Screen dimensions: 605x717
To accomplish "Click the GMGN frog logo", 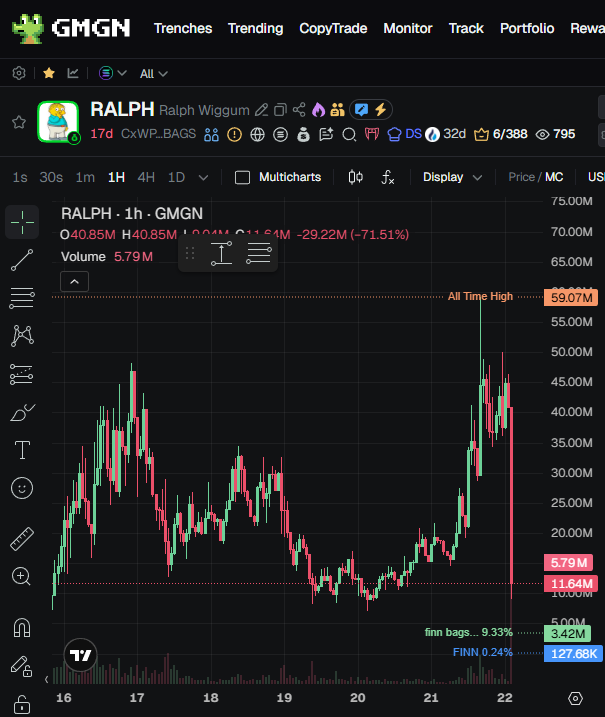I will 28,28.
